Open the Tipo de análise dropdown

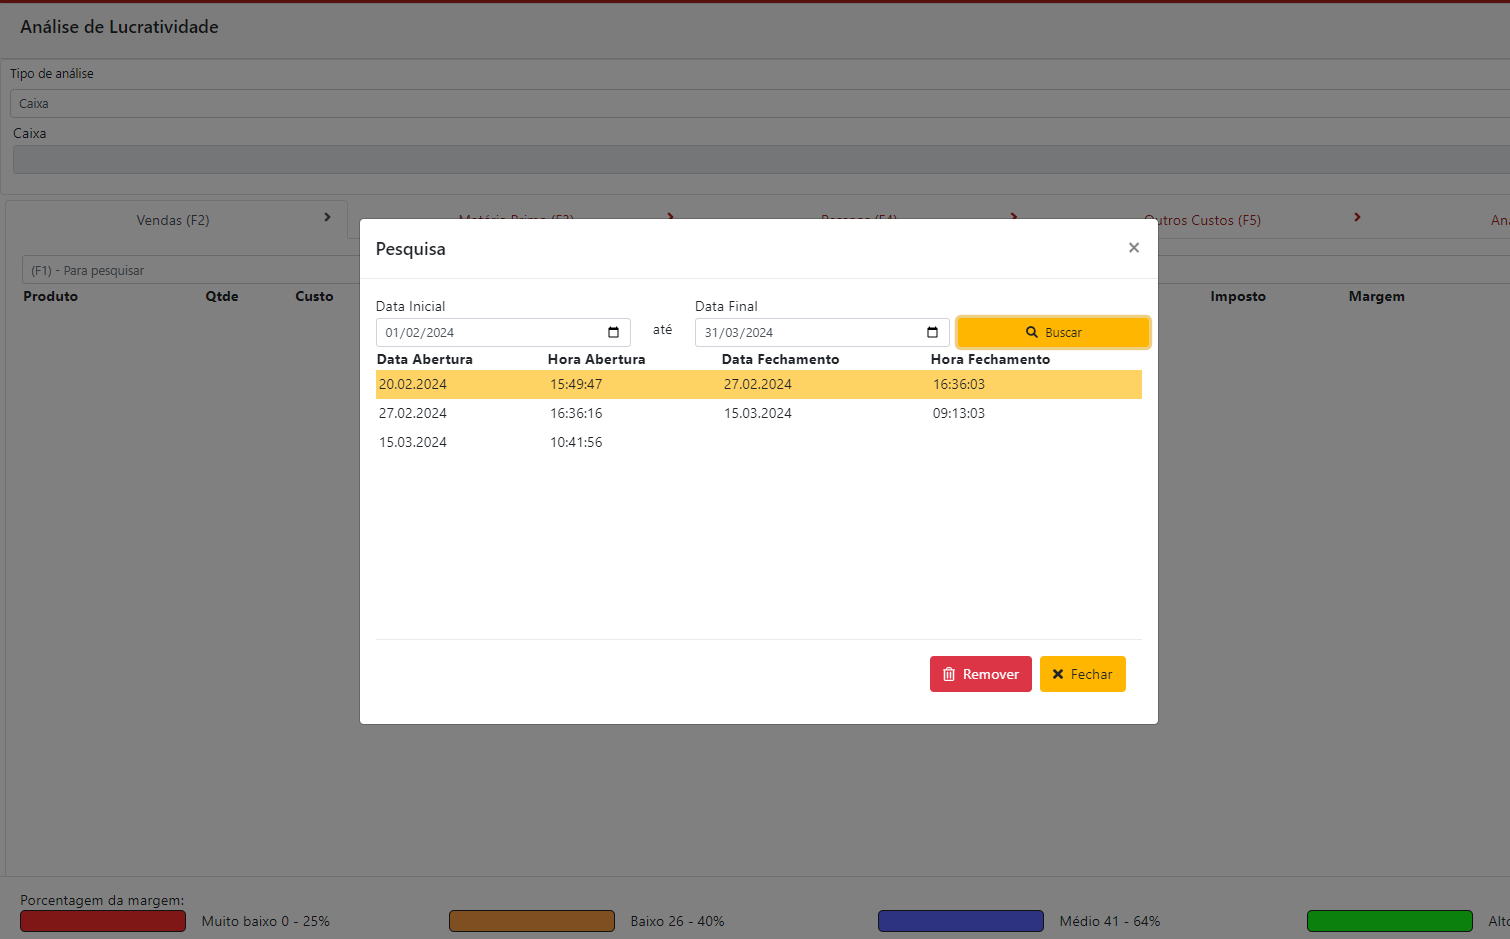(x=760, y=104)
